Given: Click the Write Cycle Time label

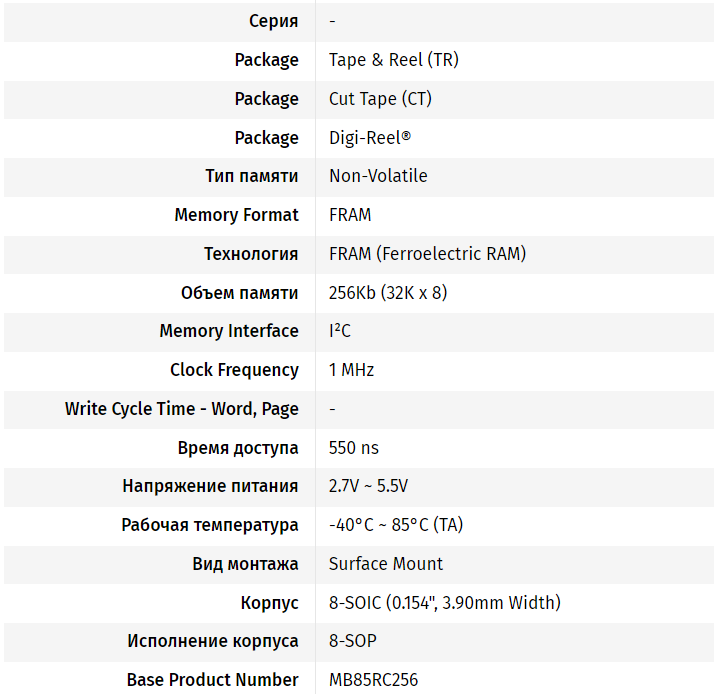Looking at the screenshot, I should [181, 409].
